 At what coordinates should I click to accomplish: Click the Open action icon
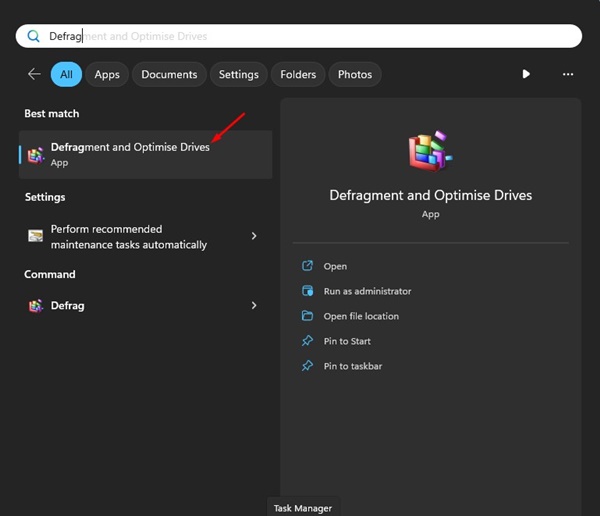(x=307, y=266)
